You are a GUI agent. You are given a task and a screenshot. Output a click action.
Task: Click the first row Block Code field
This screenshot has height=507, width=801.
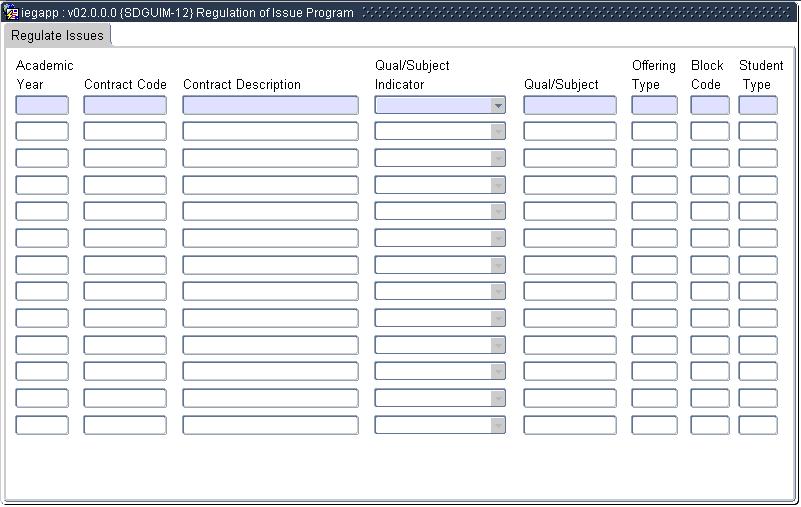click(x=710, y=105)
